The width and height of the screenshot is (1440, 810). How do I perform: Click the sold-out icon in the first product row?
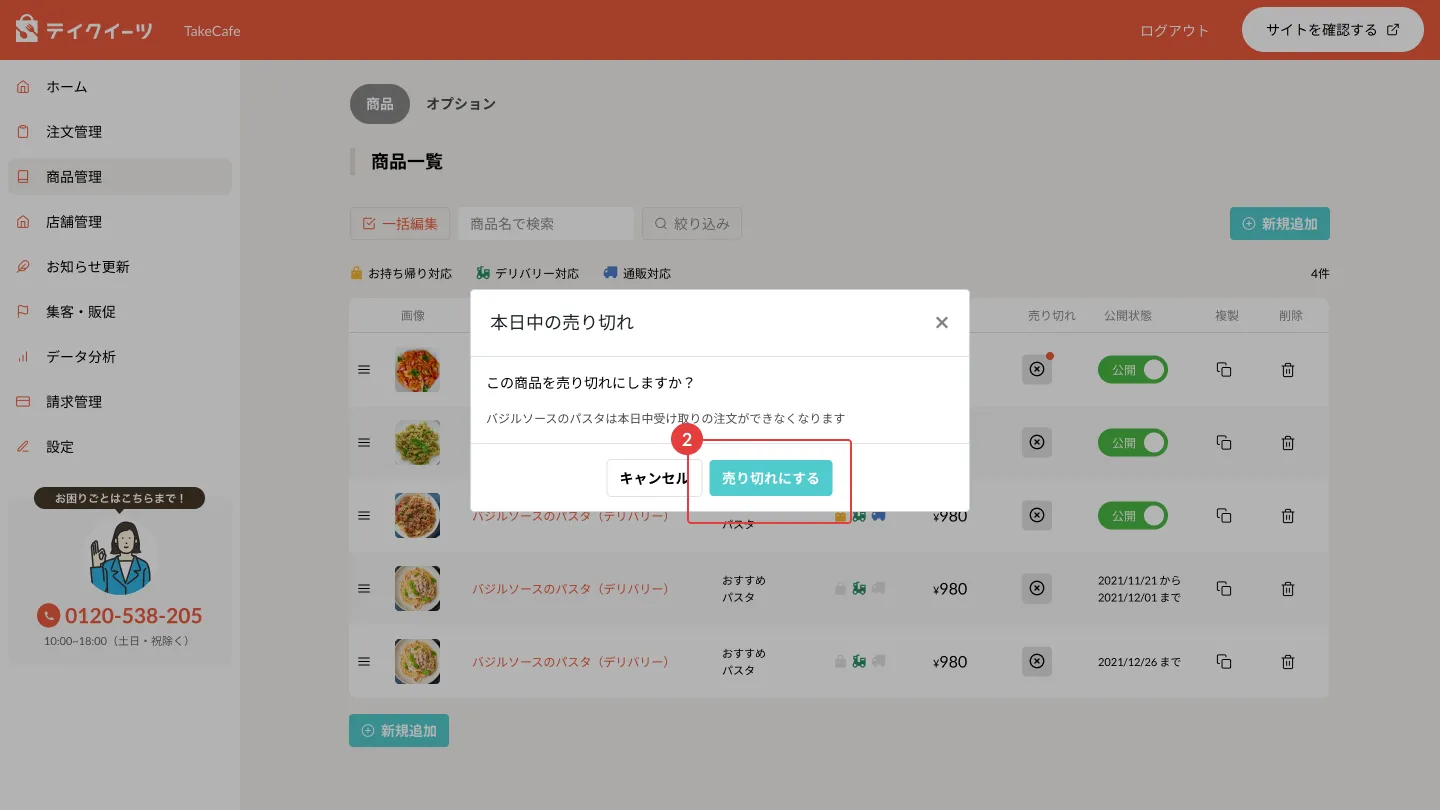(x=1037, y=370)
